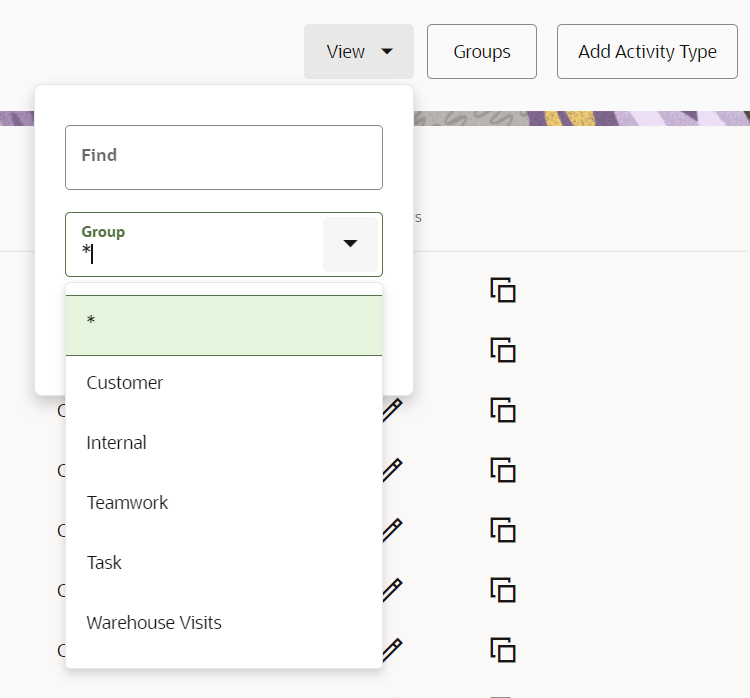Click the second duplicate icon from top

tap(503, 351)
